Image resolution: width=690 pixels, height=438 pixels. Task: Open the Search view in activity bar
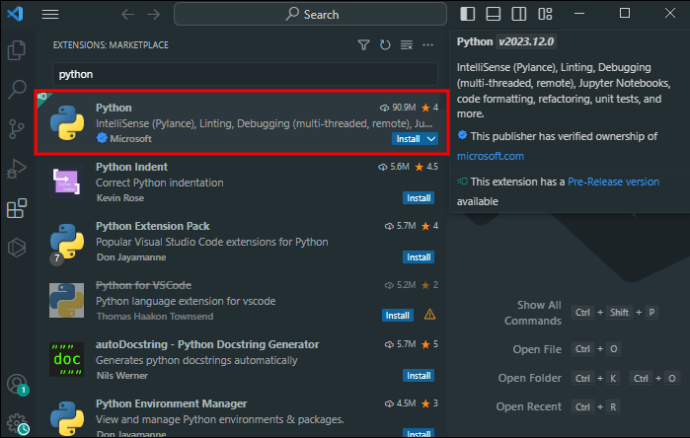pos(17,89)
